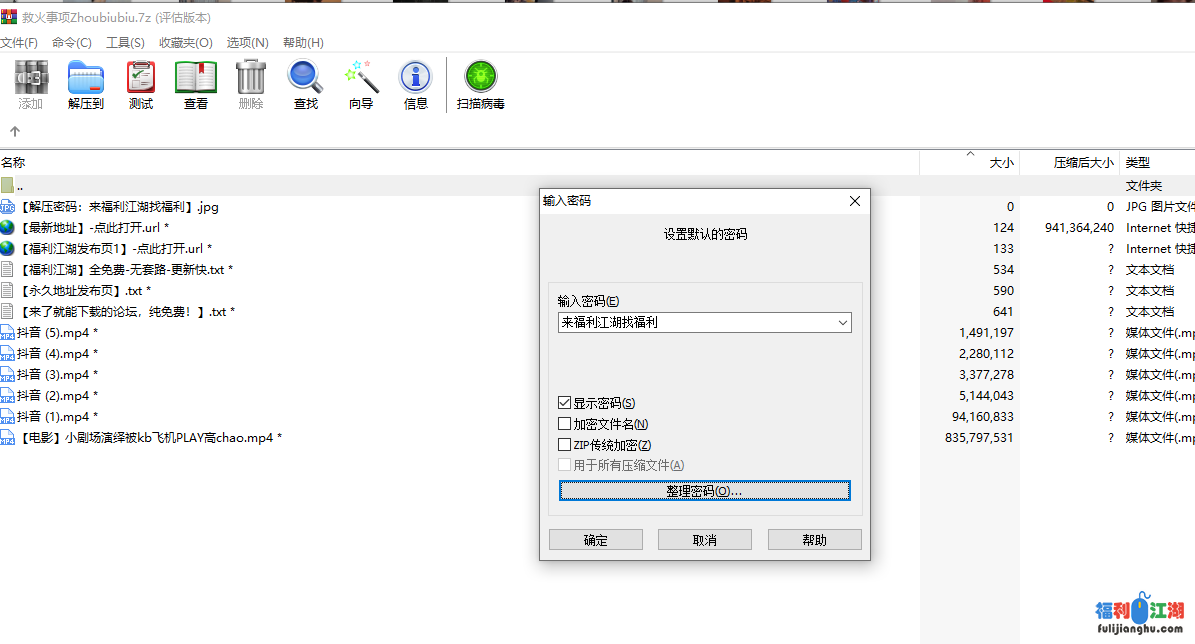Viewport: 1195px width, 644px height.
Task: Open the 工具 (Tools) menu
Action: (125, 42)
